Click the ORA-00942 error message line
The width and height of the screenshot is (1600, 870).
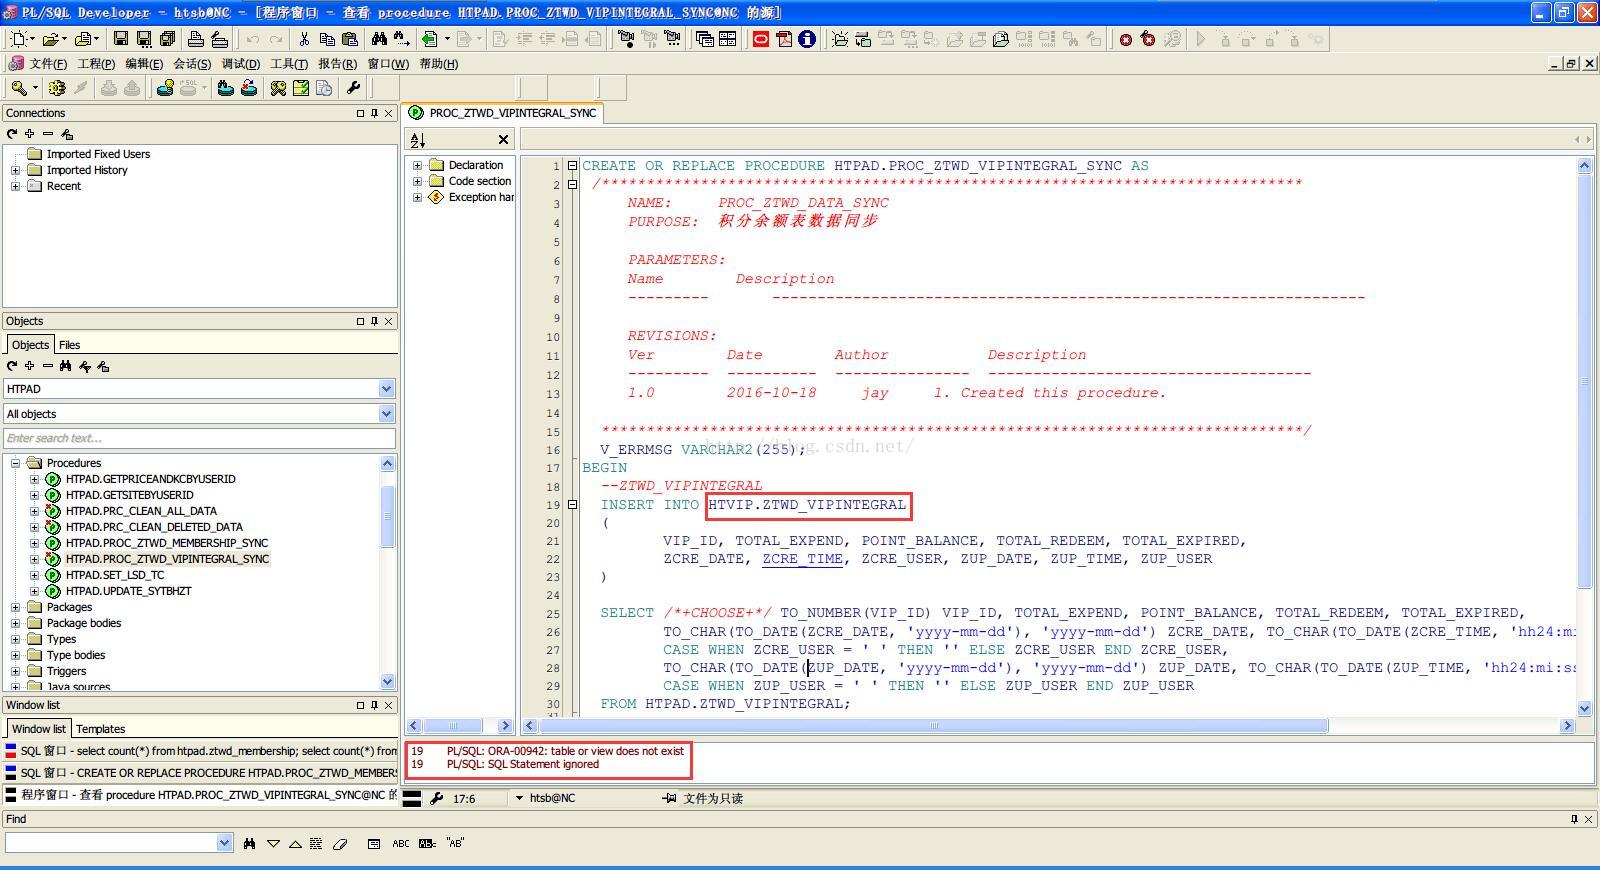(565, 751)
